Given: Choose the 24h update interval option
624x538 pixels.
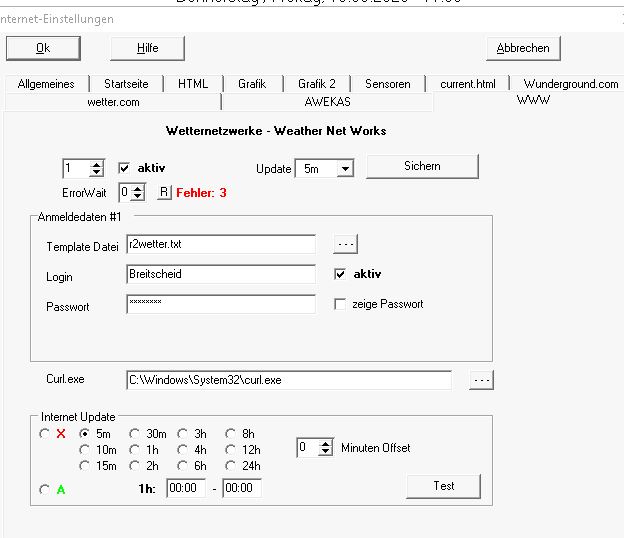Looking at the screenshot, I should 232,466.
